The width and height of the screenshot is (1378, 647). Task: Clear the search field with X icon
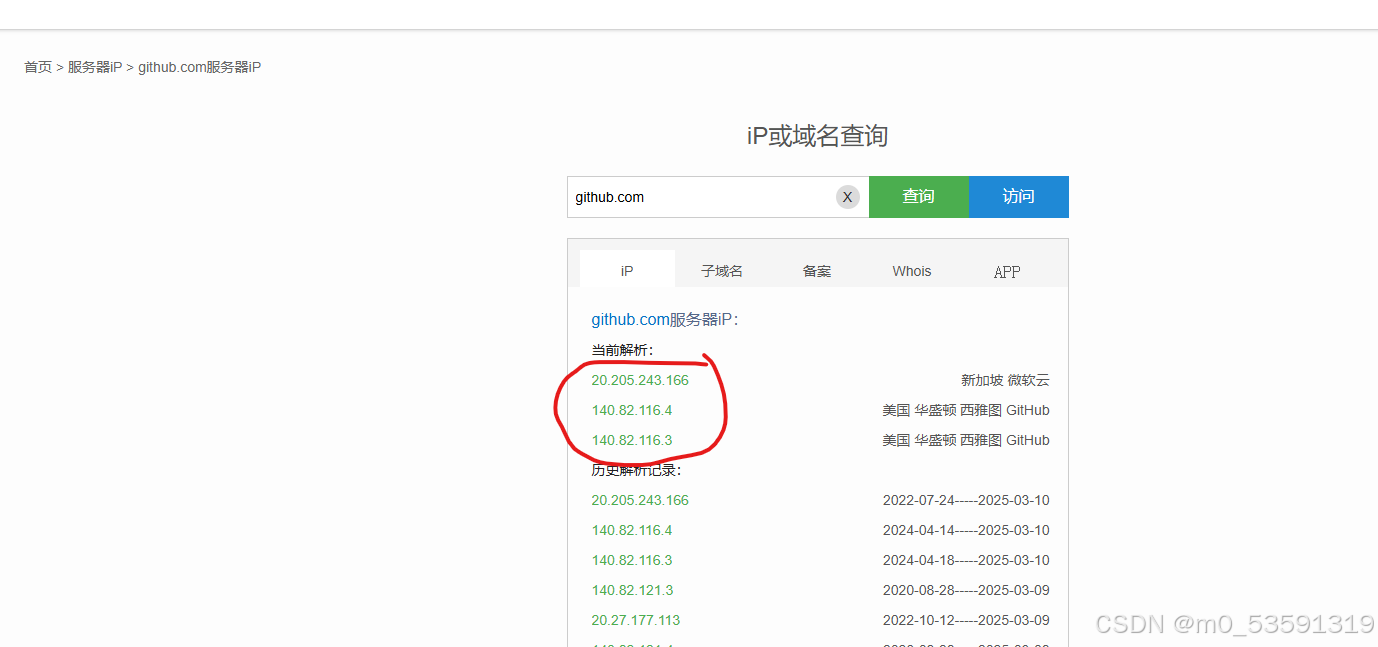click(847, 197)
